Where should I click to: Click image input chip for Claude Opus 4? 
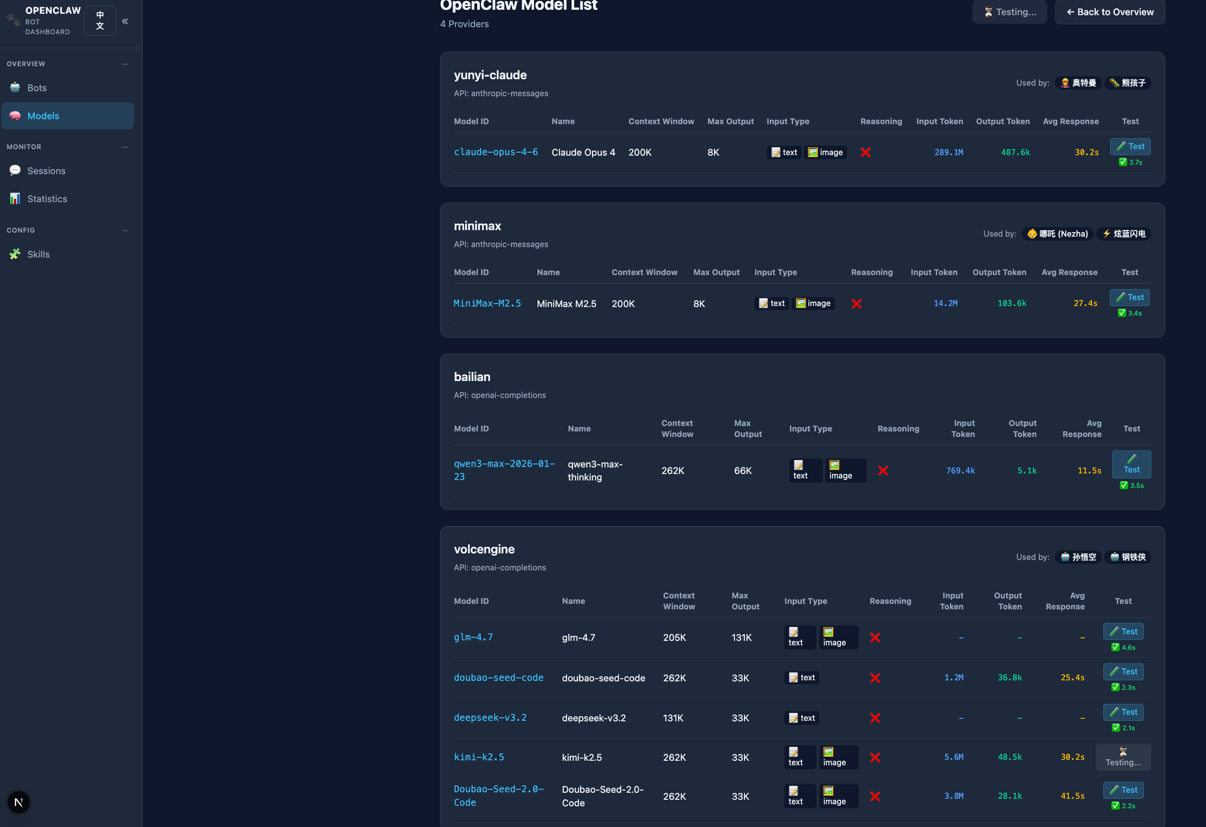(826, 152)
